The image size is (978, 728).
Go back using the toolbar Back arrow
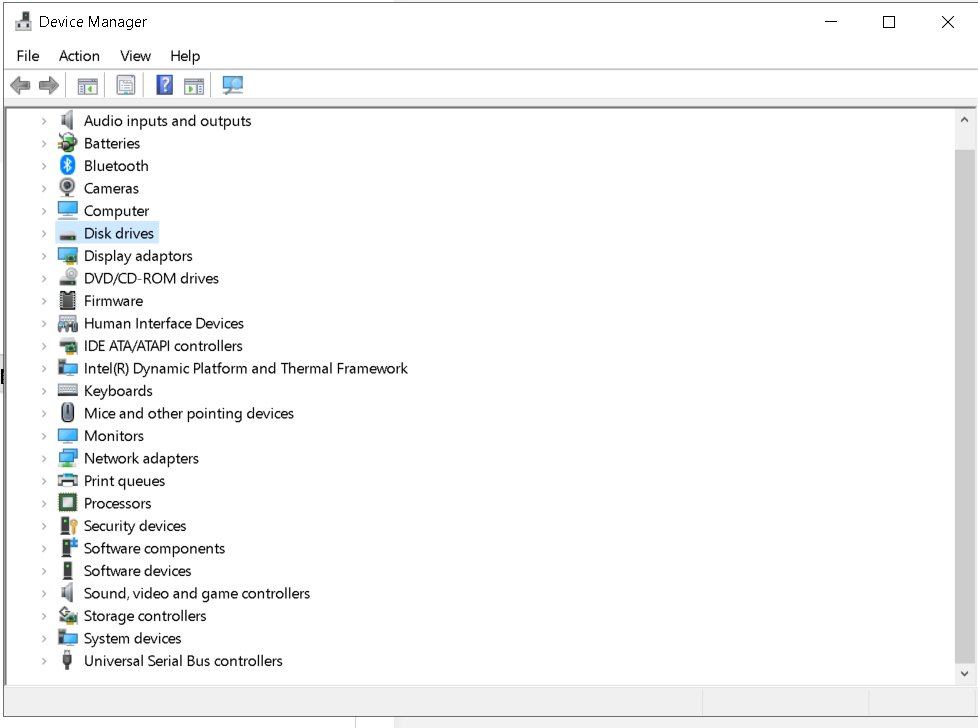[21, 85]
